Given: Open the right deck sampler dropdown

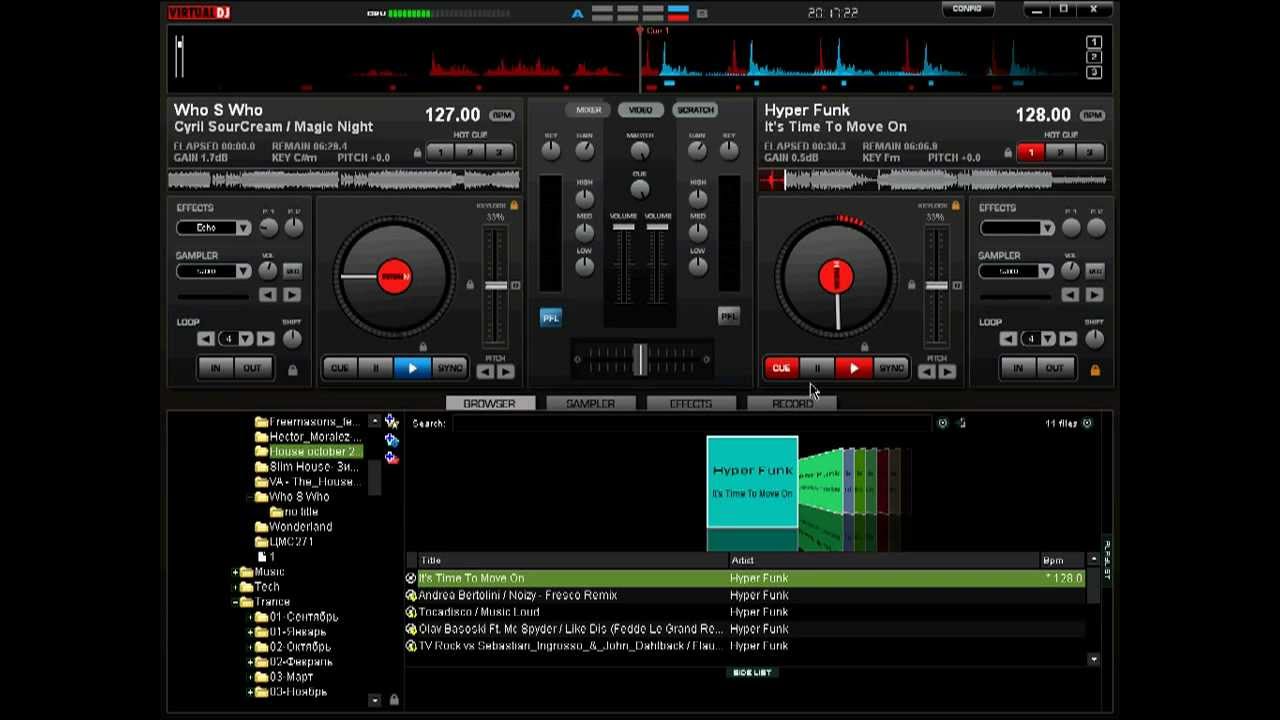Looking at the screenshot, I should (x=1046, y=272).
